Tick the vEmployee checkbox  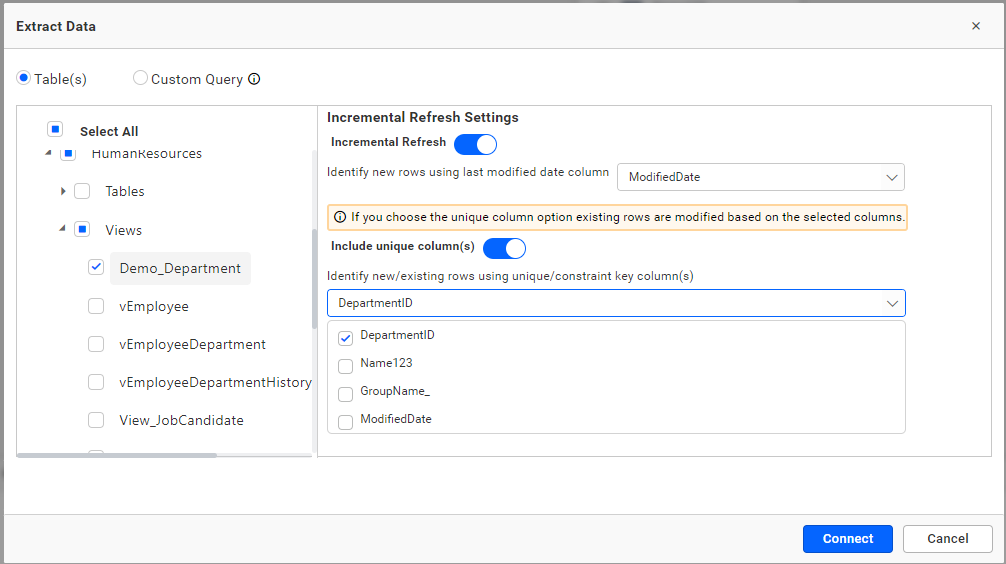(x=96, y=306)
